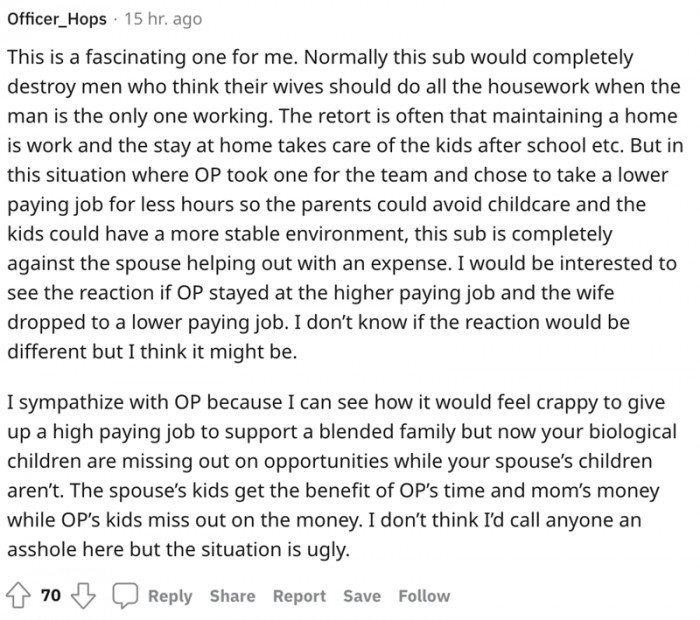Click the speech bubble reply icon
700x620 pixels.
[123, 596]
